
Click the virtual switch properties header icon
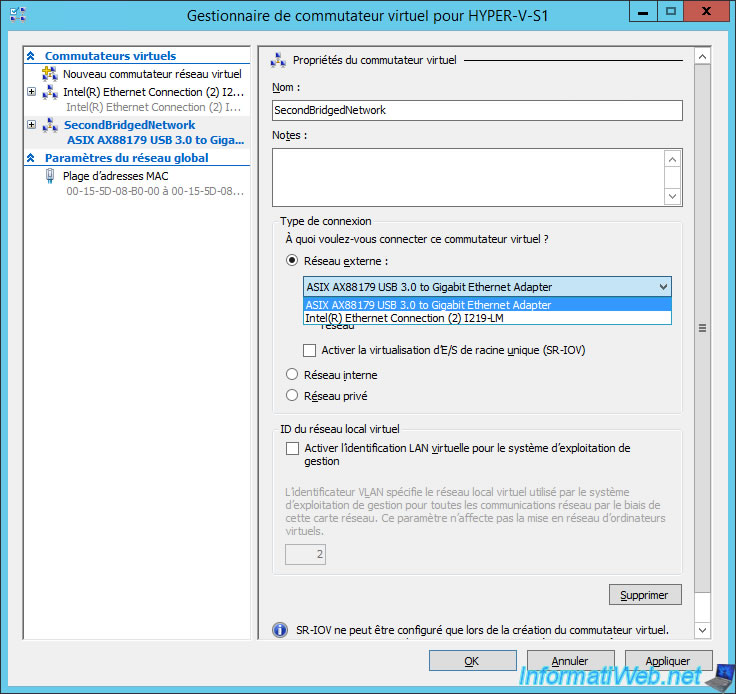tap(278, 61)
